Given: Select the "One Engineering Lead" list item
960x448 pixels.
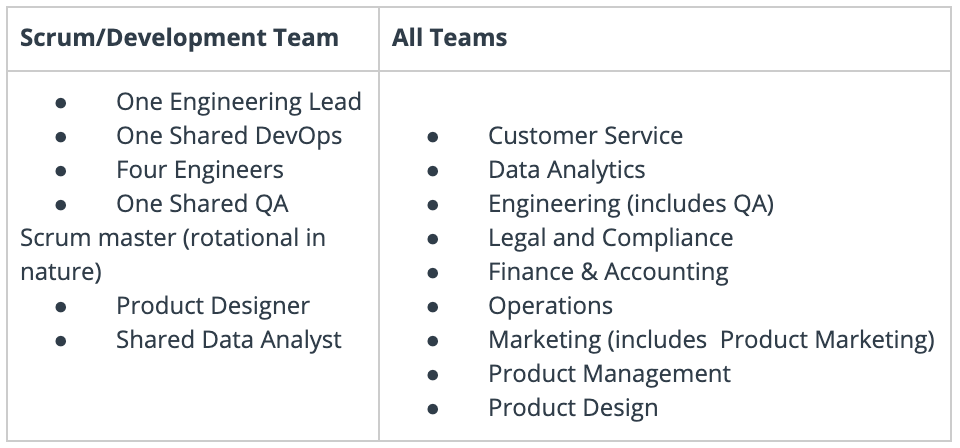Looking at the screenshot, I should pyautogui.click(x=238, y=102).
